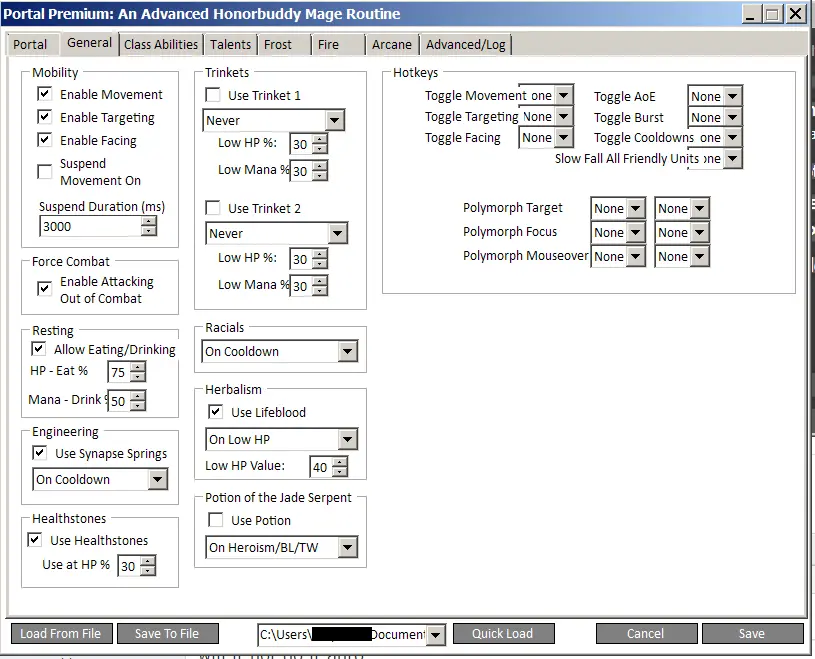Enable Use Trinket 1 checkbox
Screen dimensions: 815x659
point(213,95)
